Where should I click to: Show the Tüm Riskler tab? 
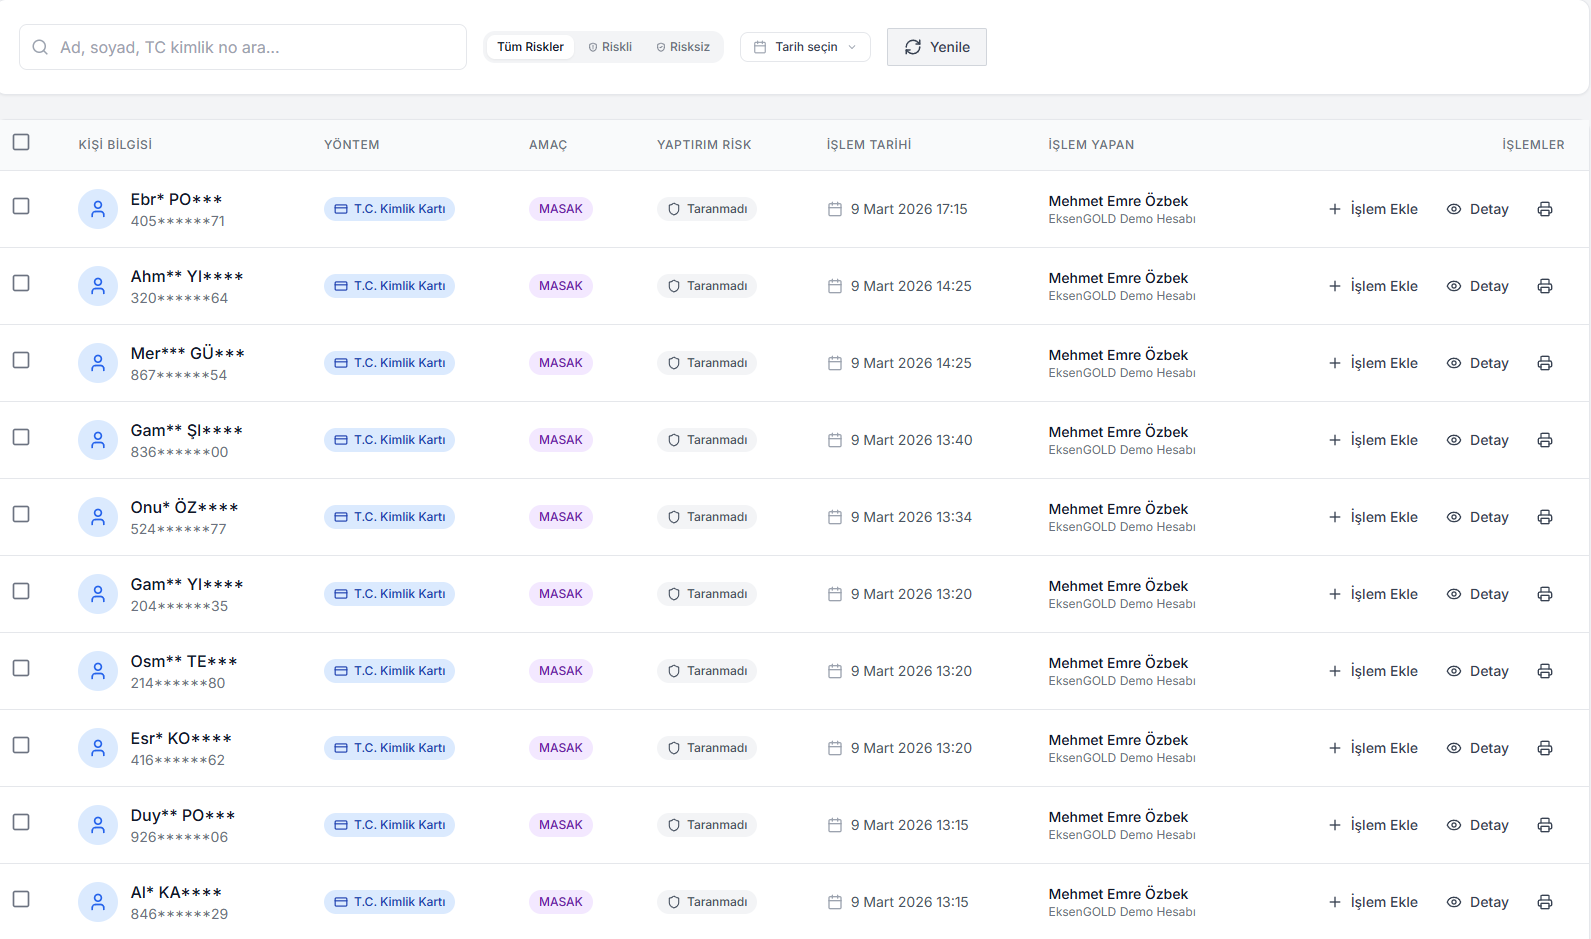coord(530,47)
